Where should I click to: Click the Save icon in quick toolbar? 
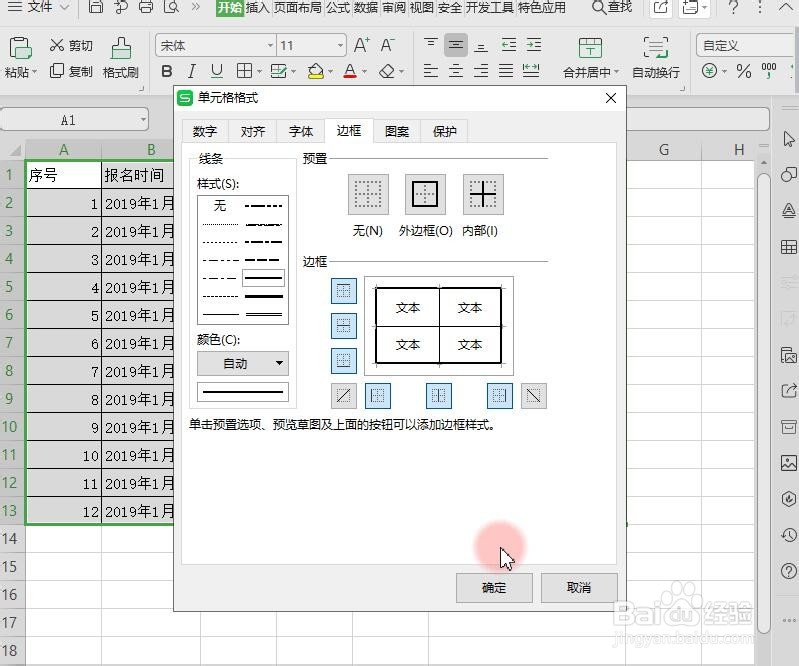(x=95, y=7)
